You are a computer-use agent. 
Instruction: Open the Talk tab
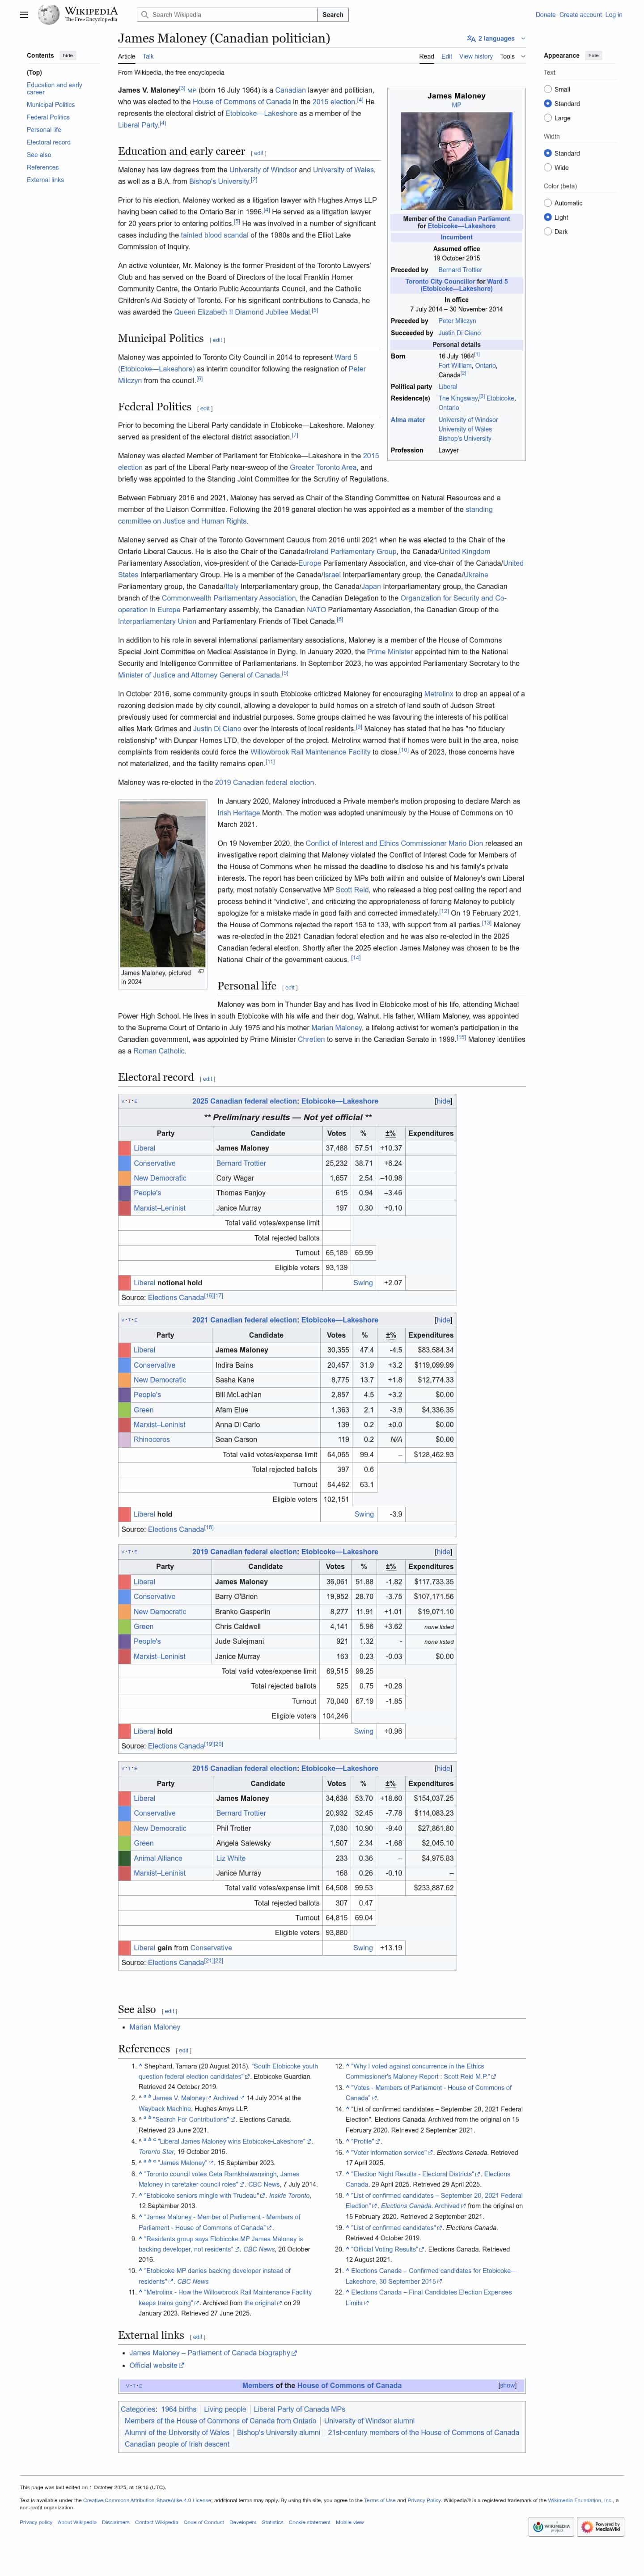(148, 57)
